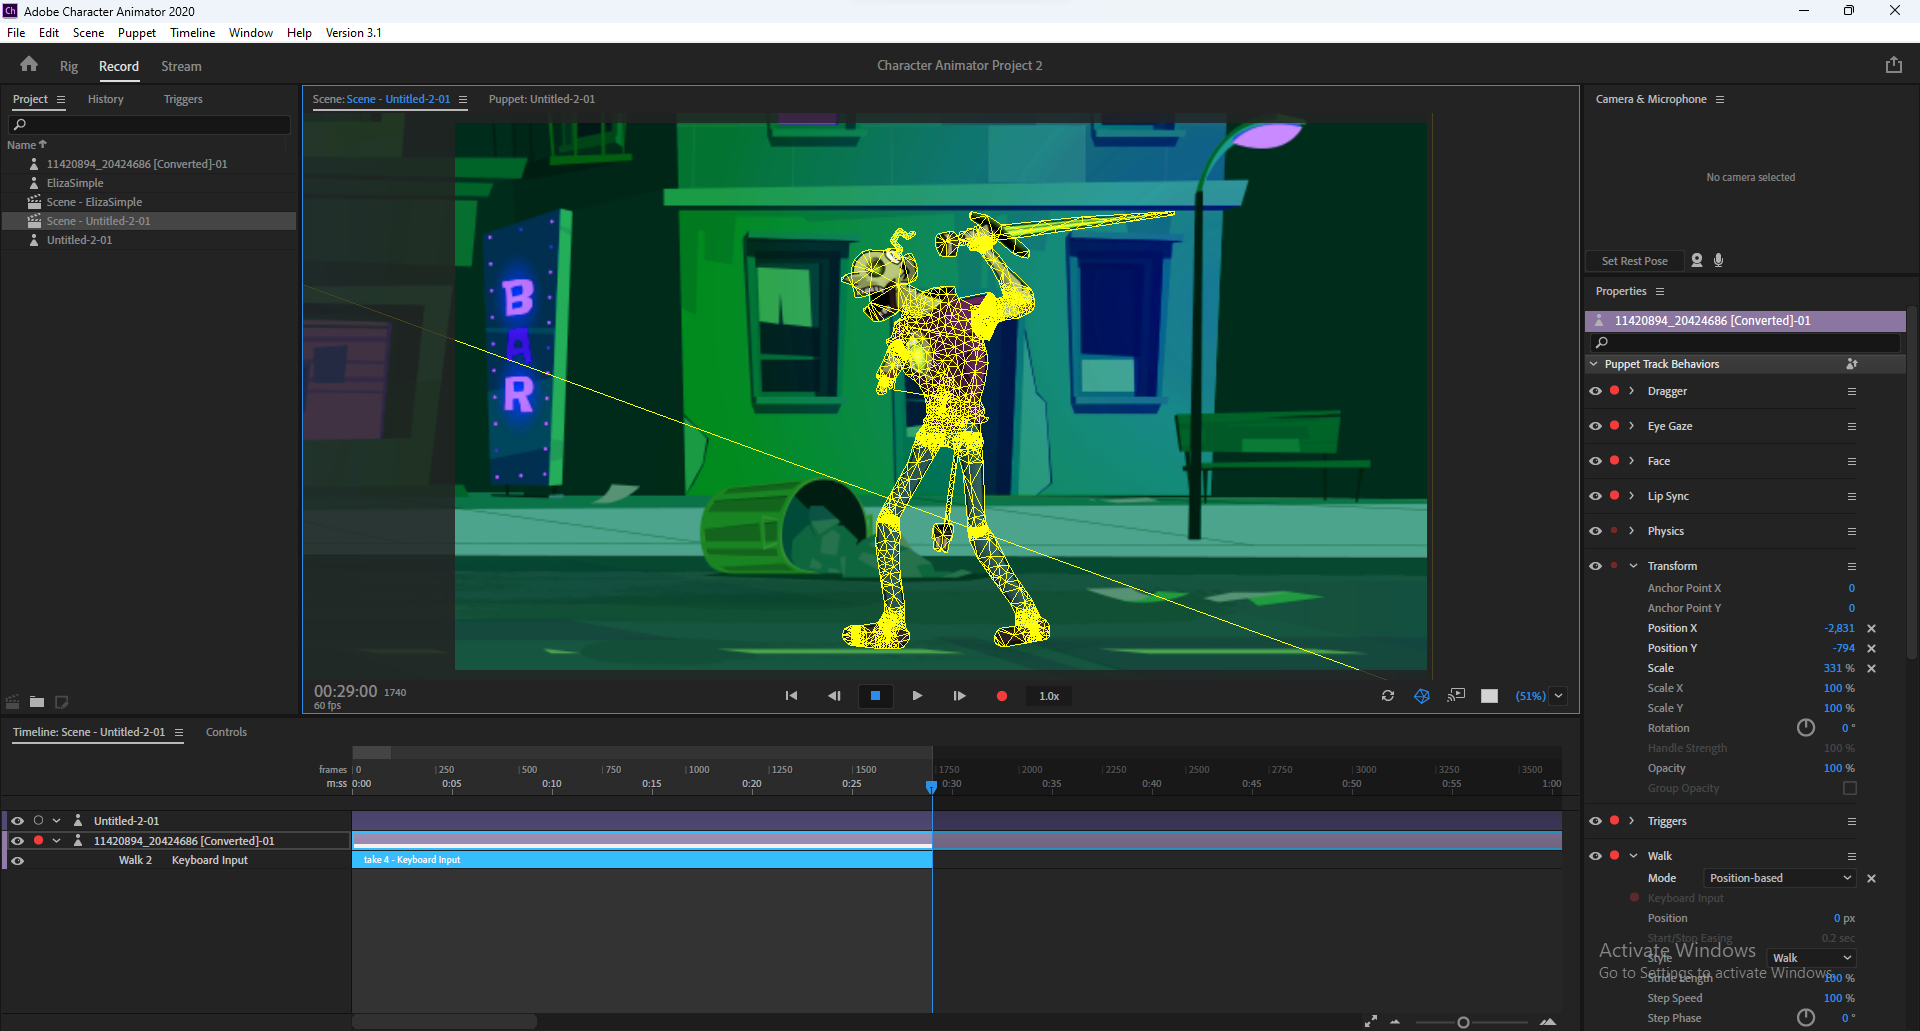Click the fit timeline to window icon
Viewport: 1920px width, 1031px height.
(1370, 1021)
